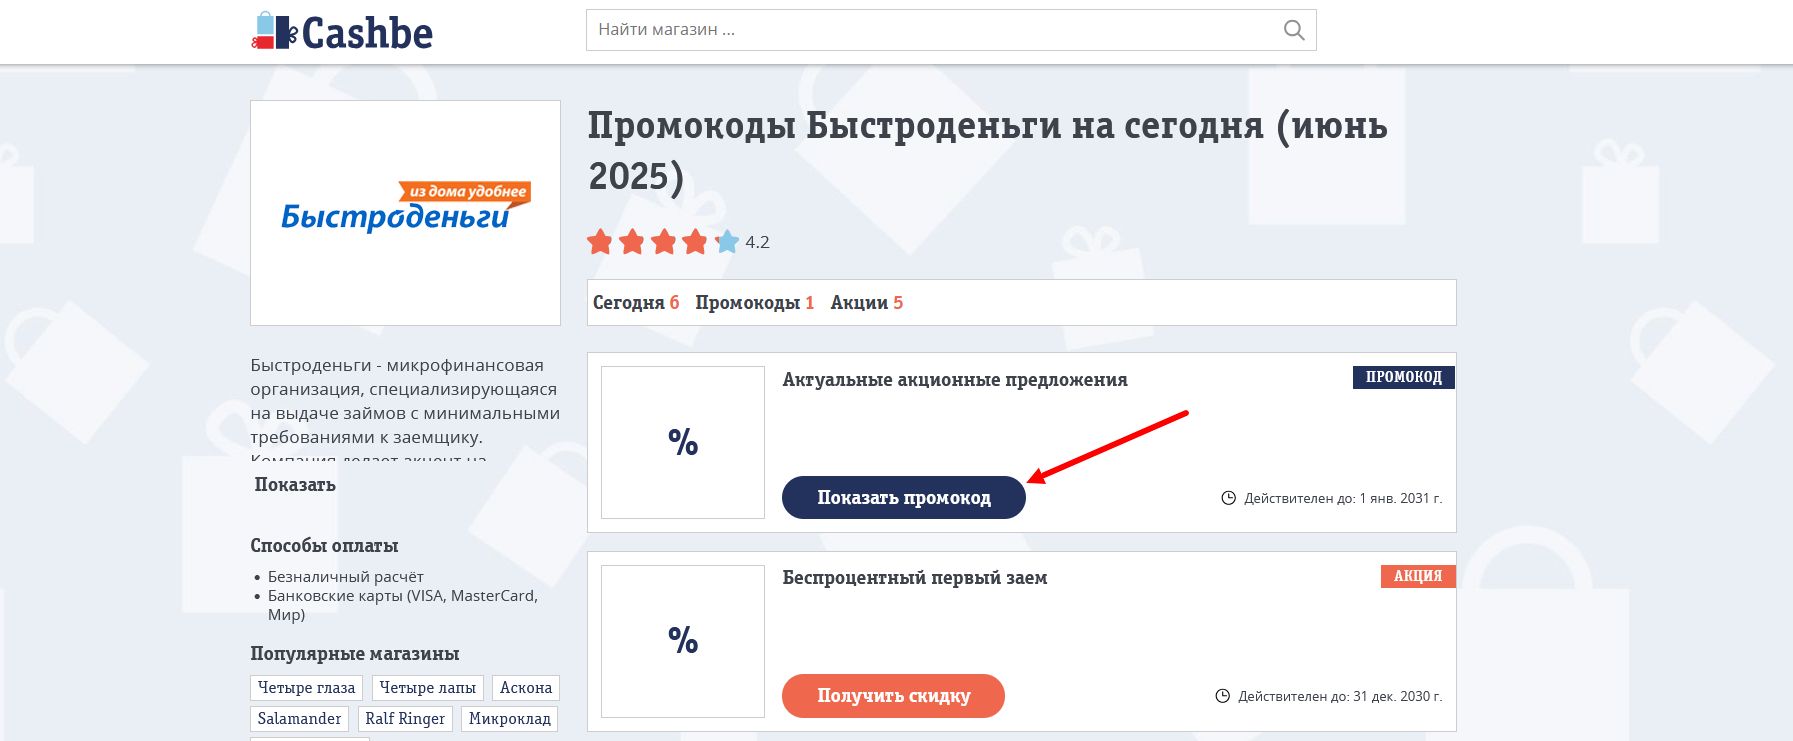Screen dimensions: 1793x741
Task: Click the page heading Промокоды Быстроденьги
Action: click(x=987, y=151)
